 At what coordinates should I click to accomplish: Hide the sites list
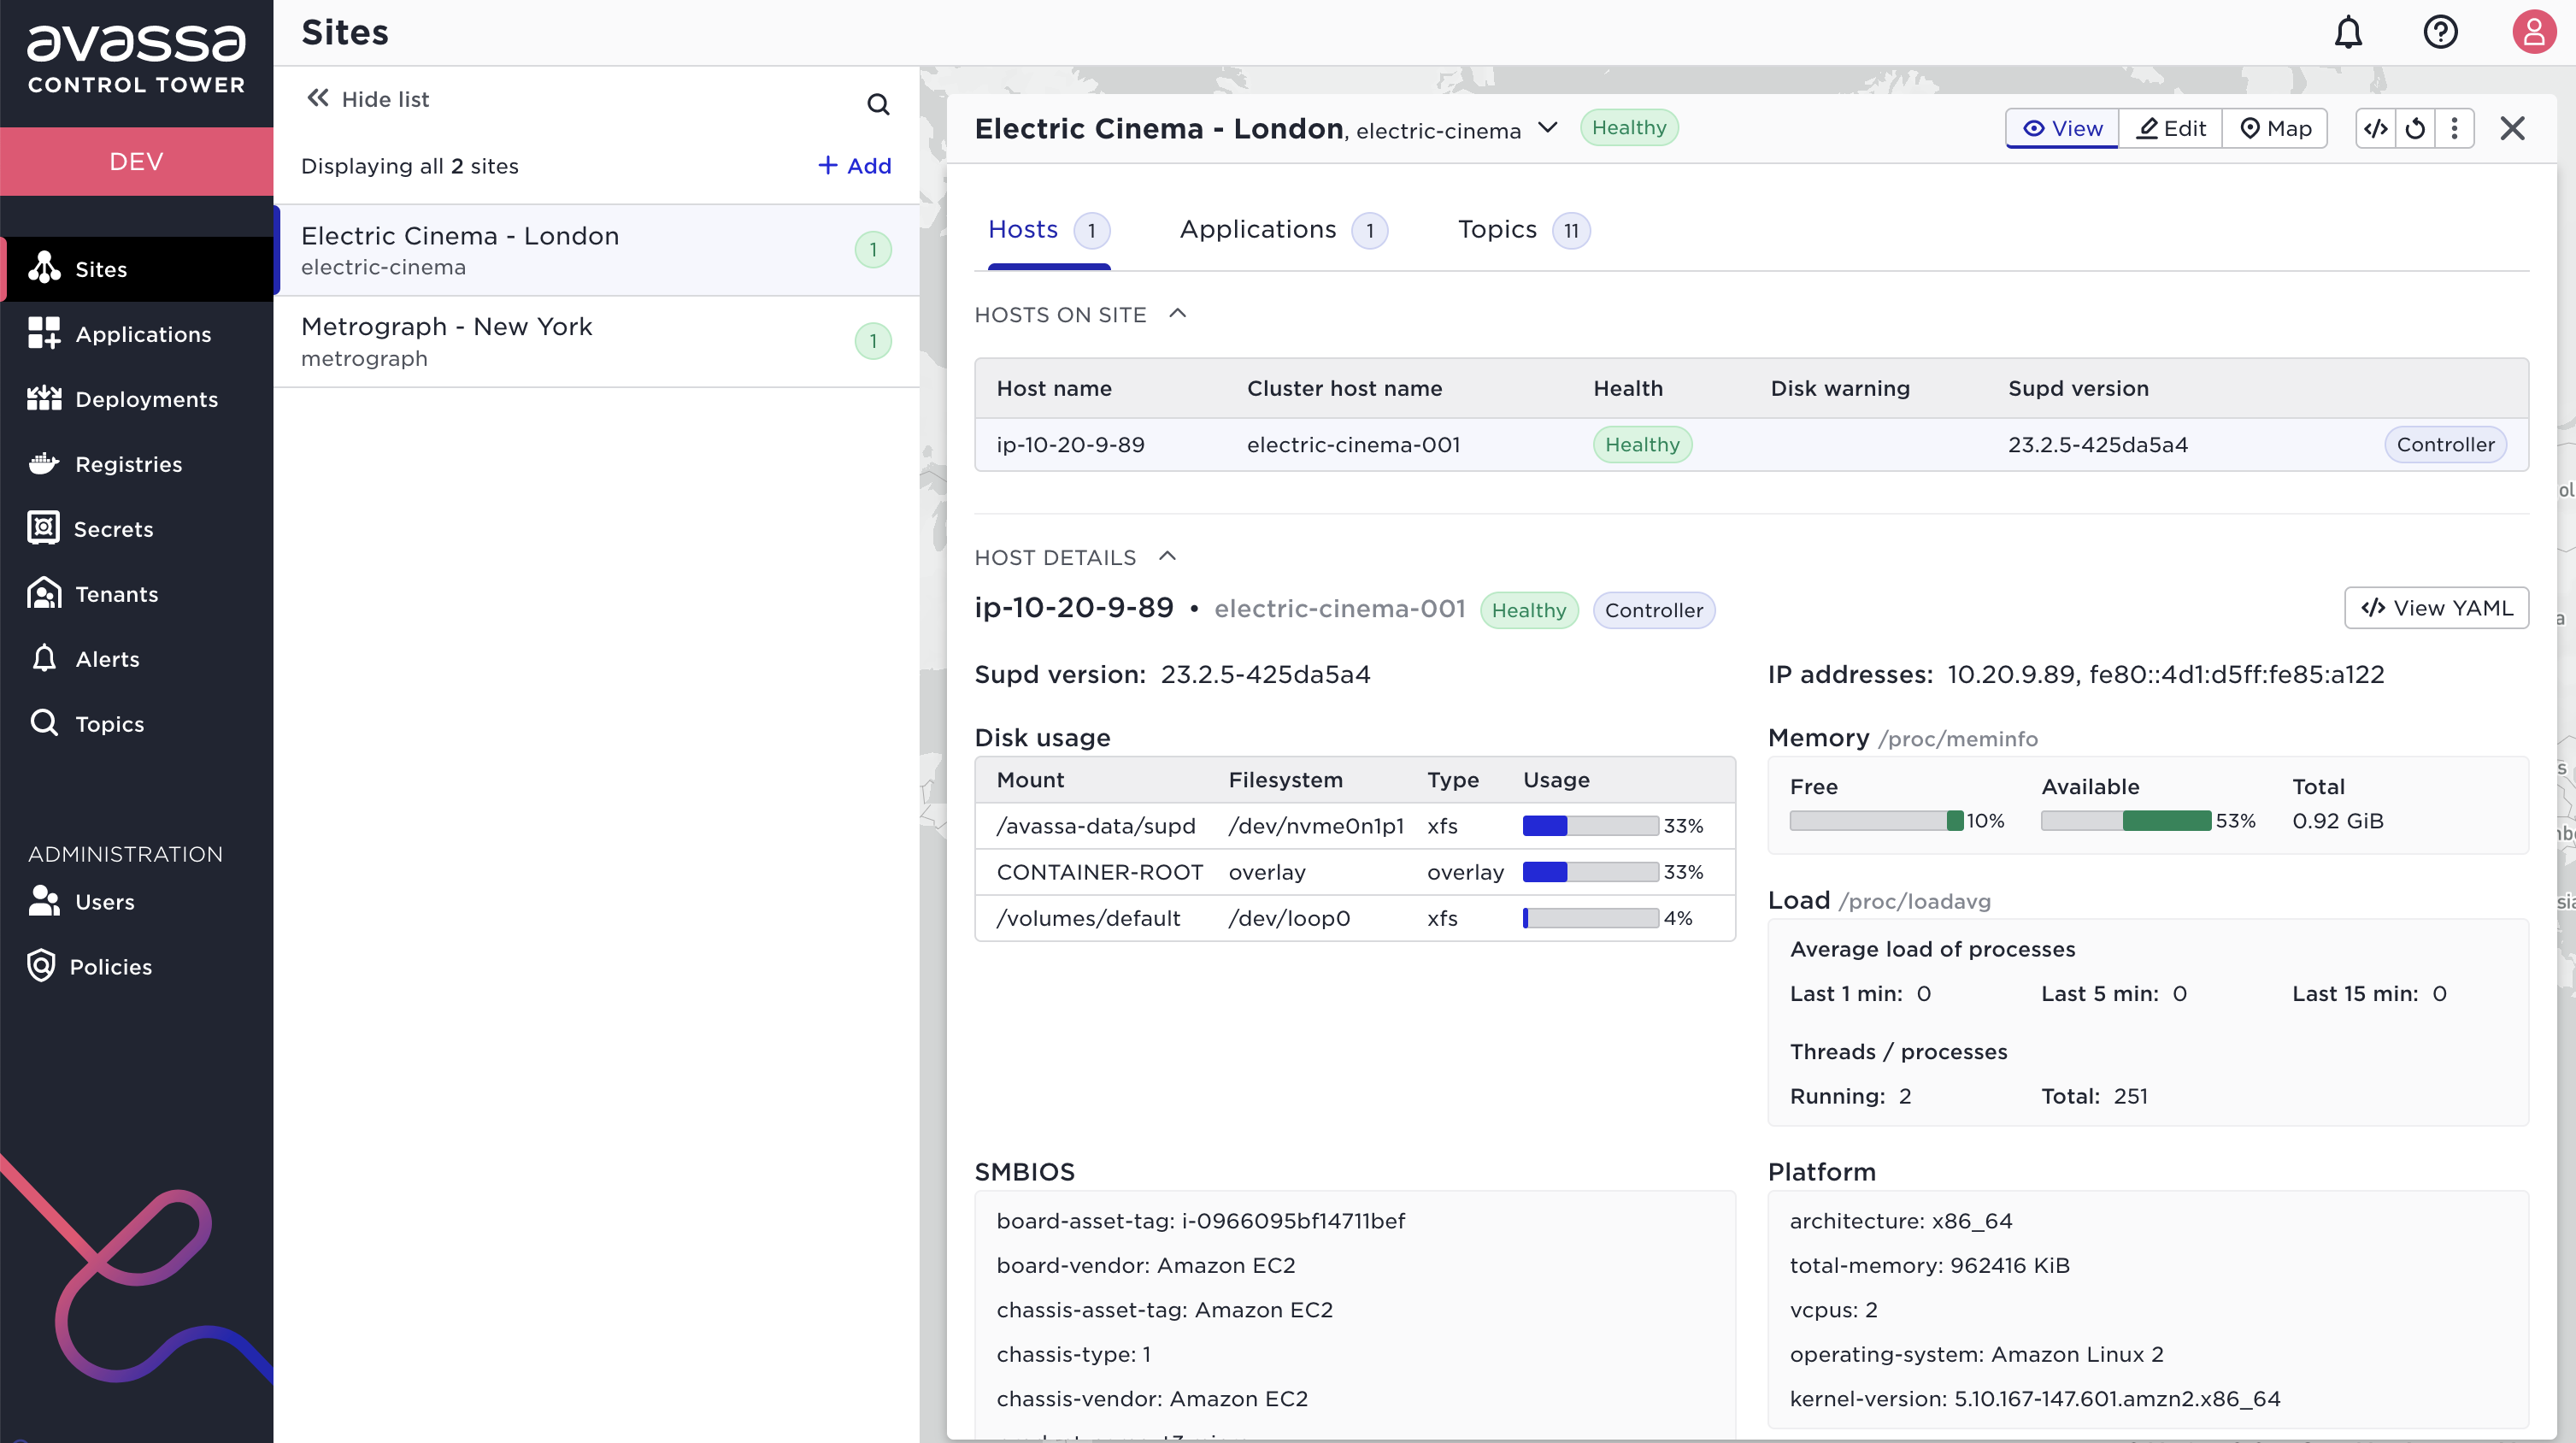pos(369,99)
